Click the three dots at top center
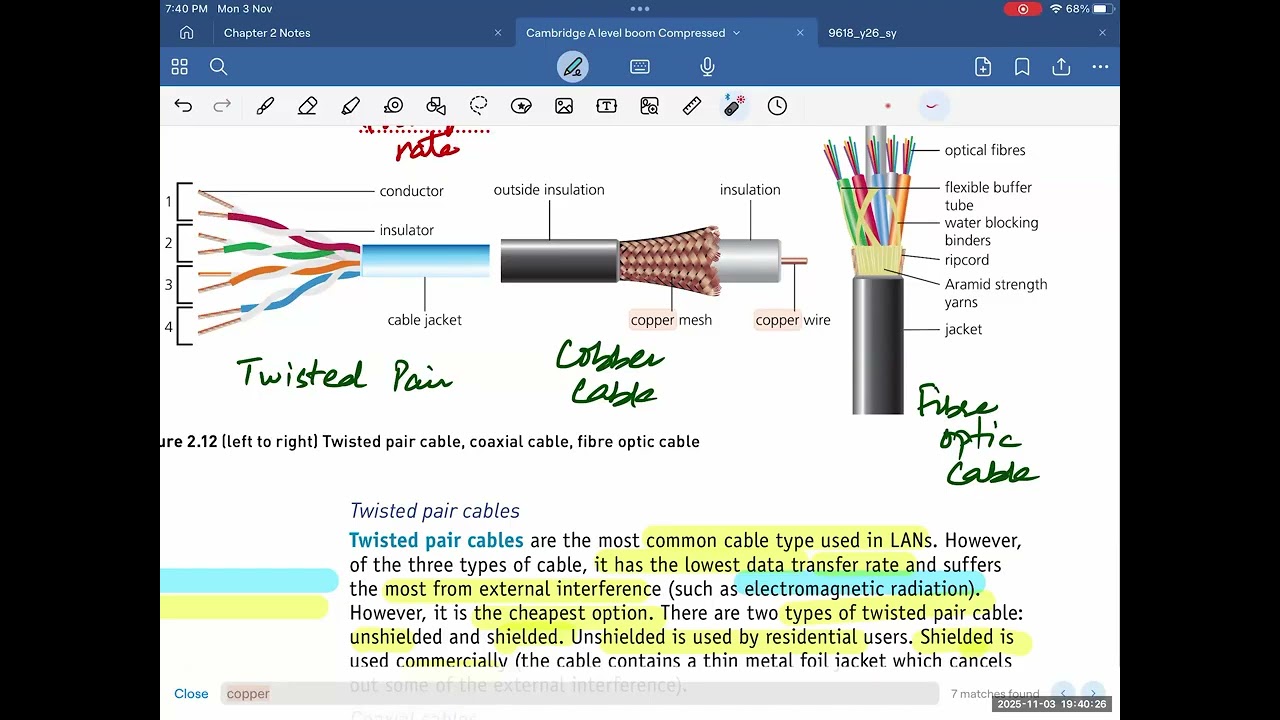1280x720 pixels. (x=640, y=8)
